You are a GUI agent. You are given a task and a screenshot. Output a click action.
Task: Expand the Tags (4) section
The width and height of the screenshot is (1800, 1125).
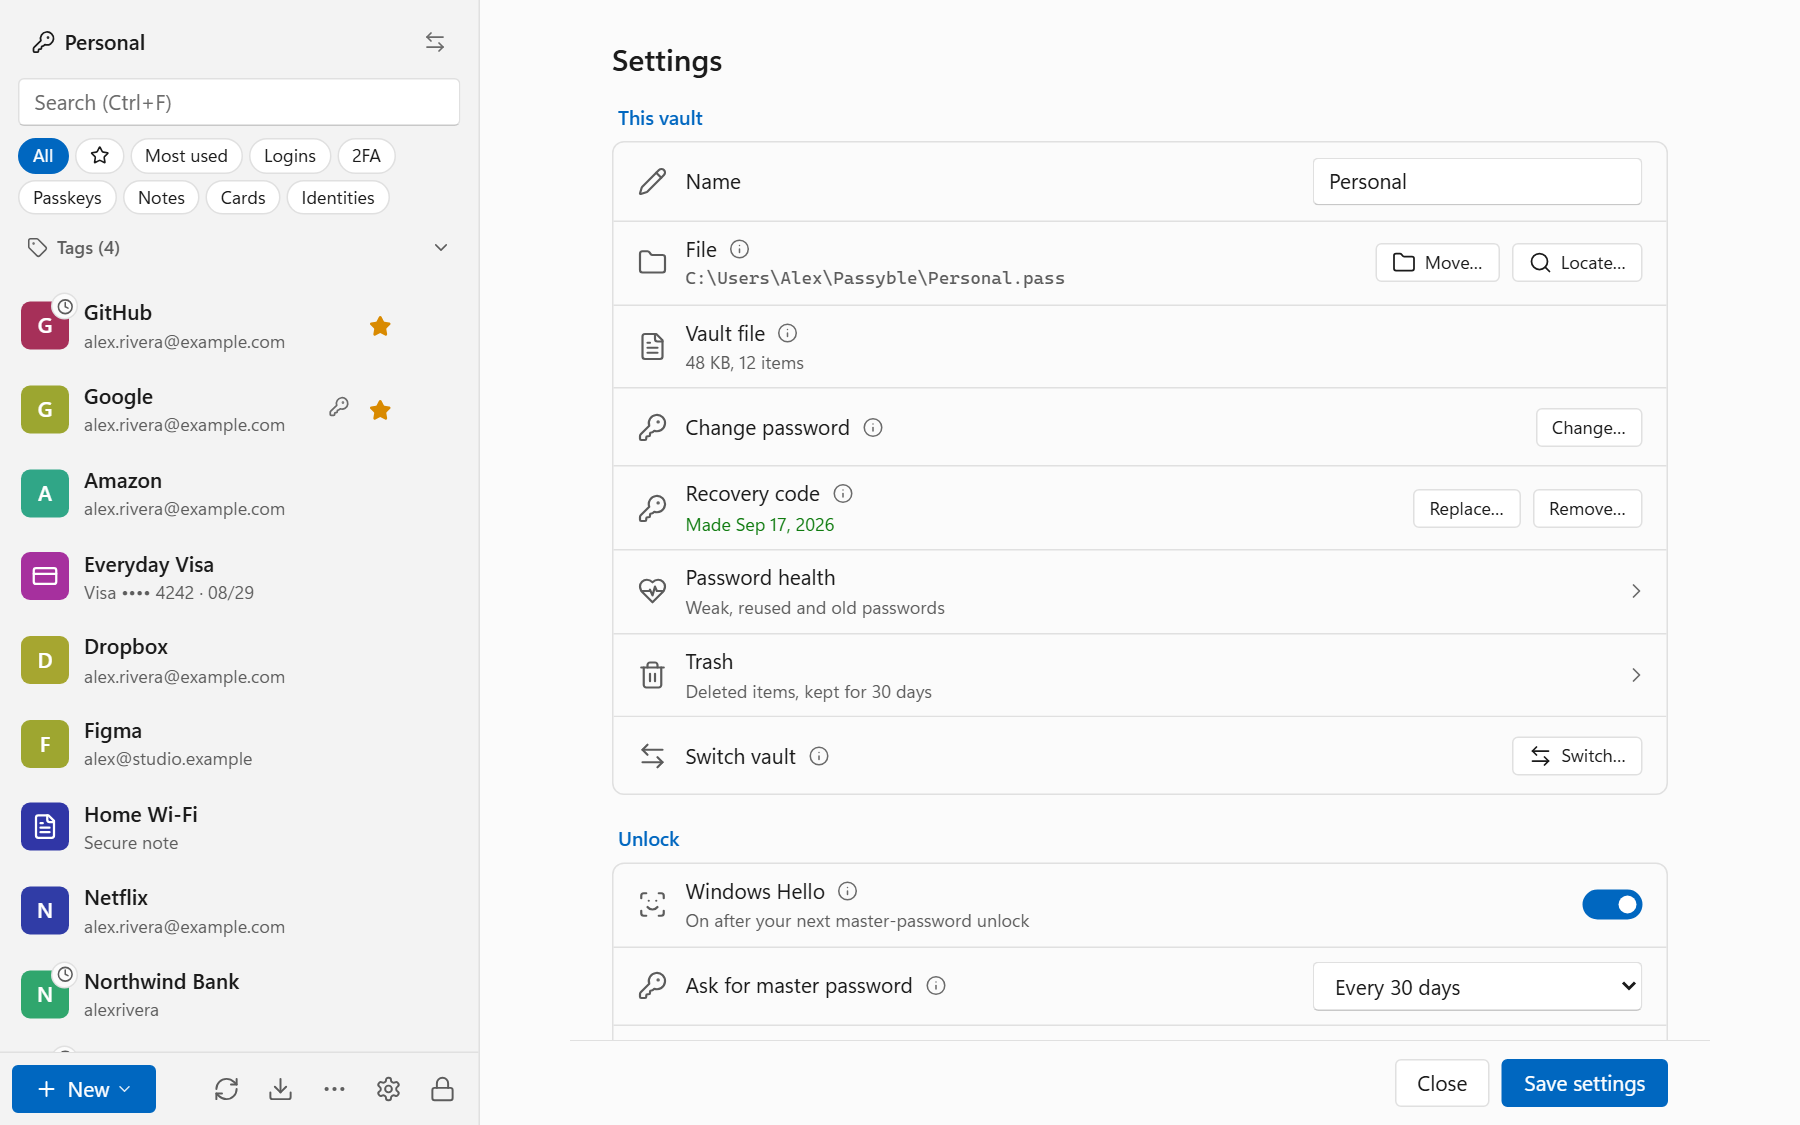point(239,248)
